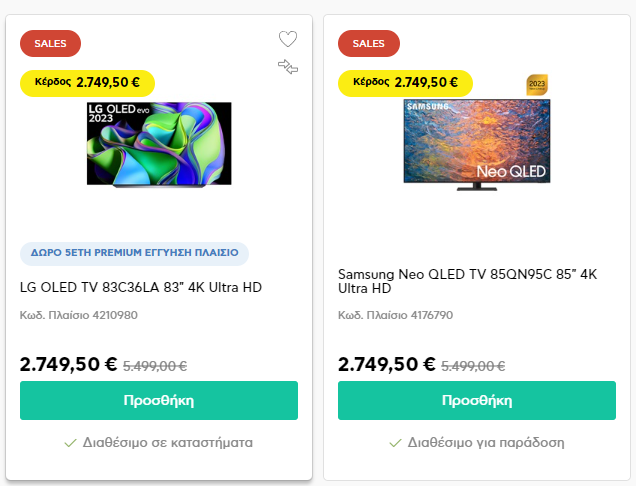Click the LG TV's 2.749,50 € price
636x486 pixels.
pyautogui.click(x=68, y=365)
